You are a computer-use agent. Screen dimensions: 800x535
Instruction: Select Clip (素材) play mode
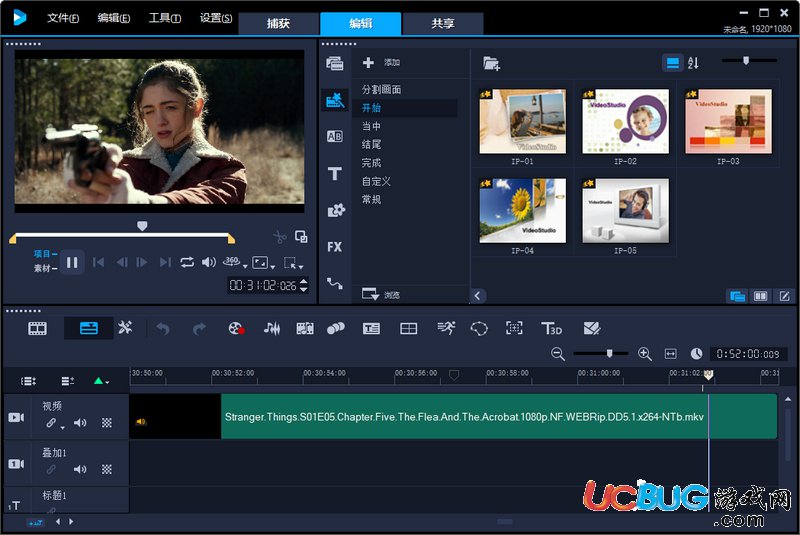point(45,268)
